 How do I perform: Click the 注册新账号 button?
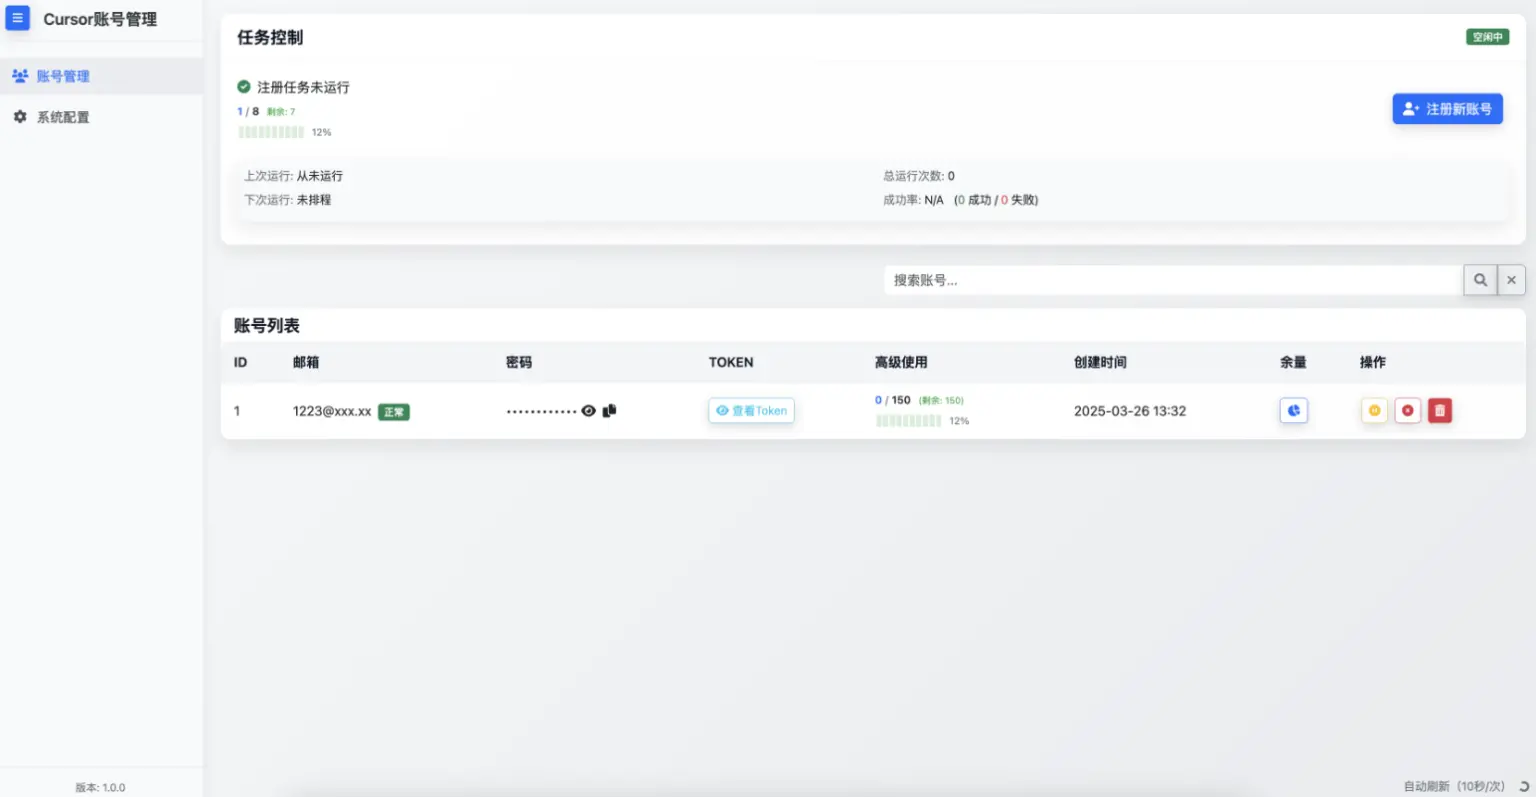click(1447, 109)
